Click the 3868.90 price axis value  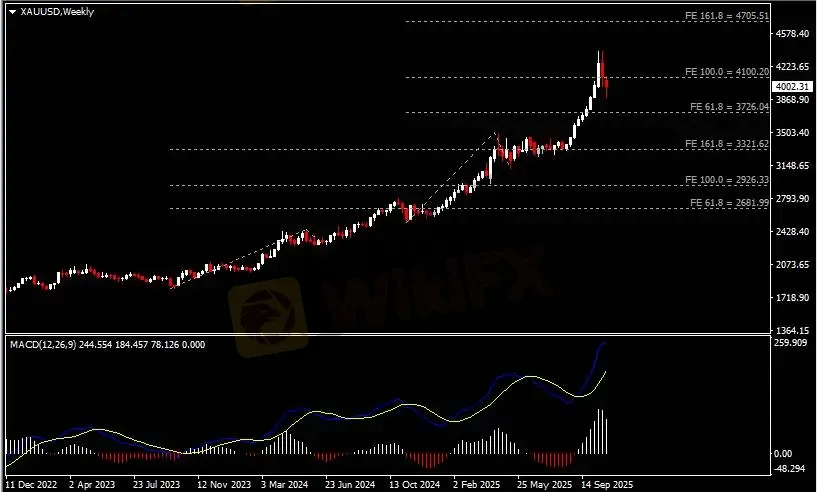(x=792, y=100)
